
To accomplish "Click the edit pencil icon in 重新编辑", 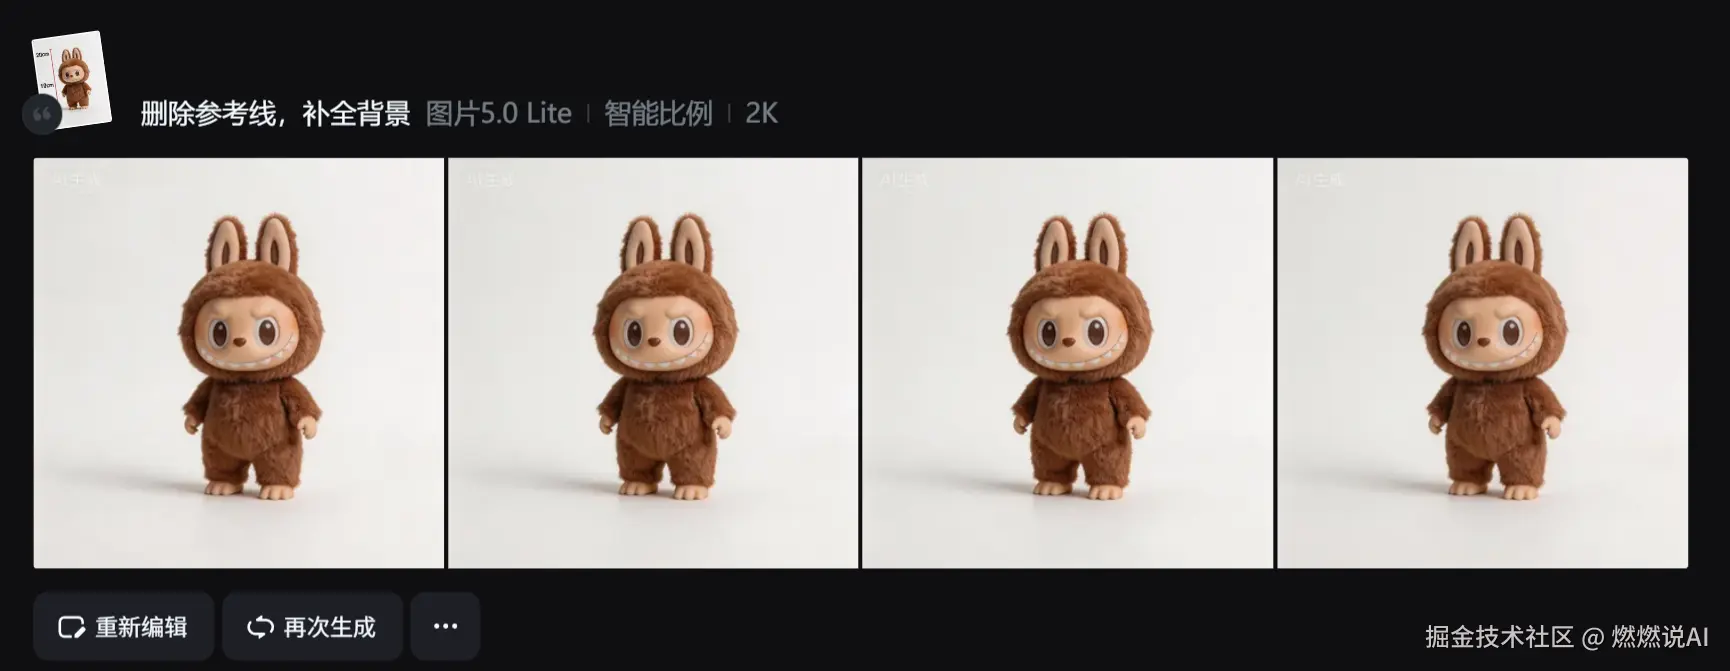I will (71, 627).
